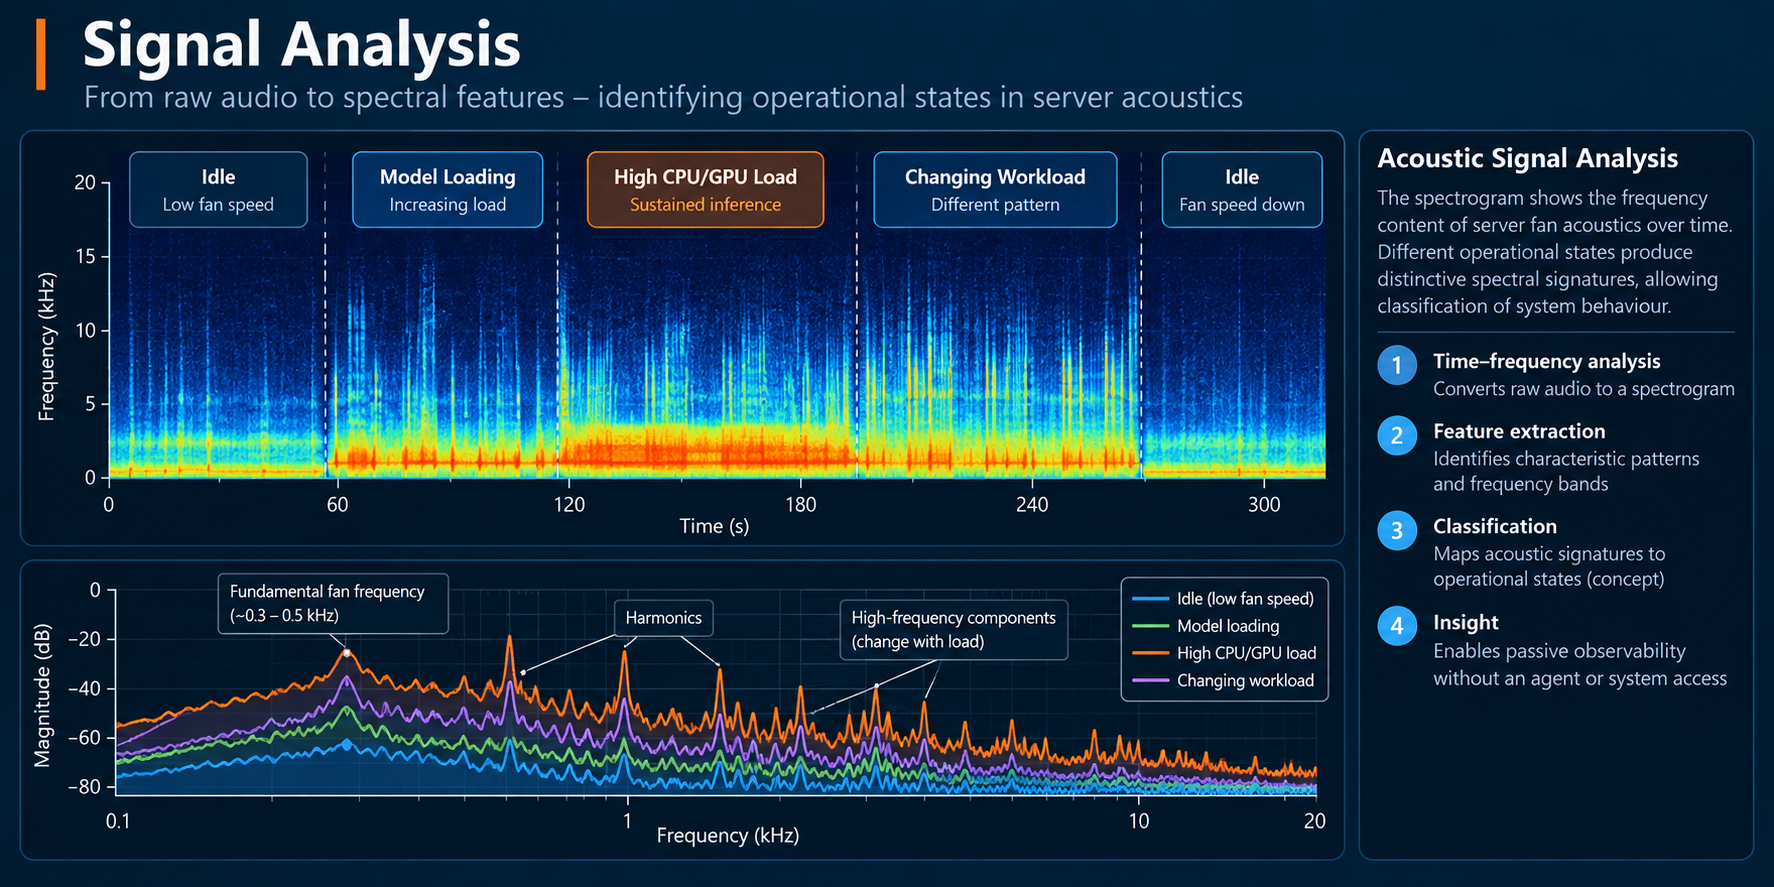Image resolution: width=1774 pixels, height=887 pixels.
Task: Select the Model Loading label box
Action: click(x=448, y=190)
